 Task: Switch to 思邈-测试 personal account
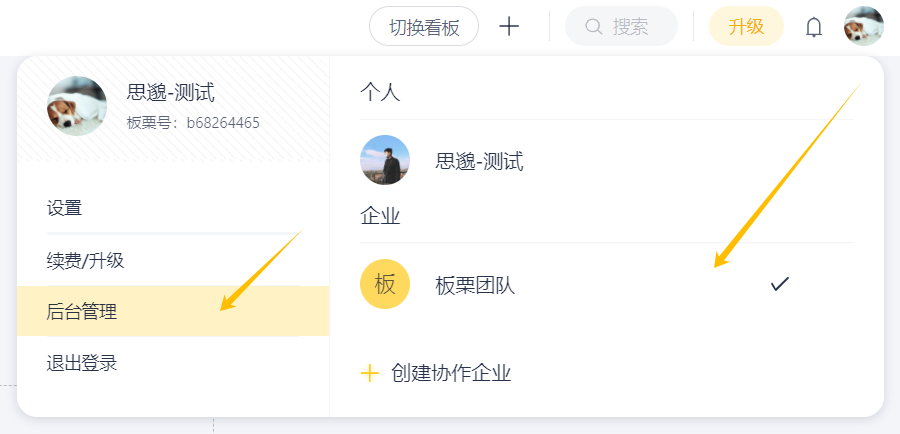point(479,160)
